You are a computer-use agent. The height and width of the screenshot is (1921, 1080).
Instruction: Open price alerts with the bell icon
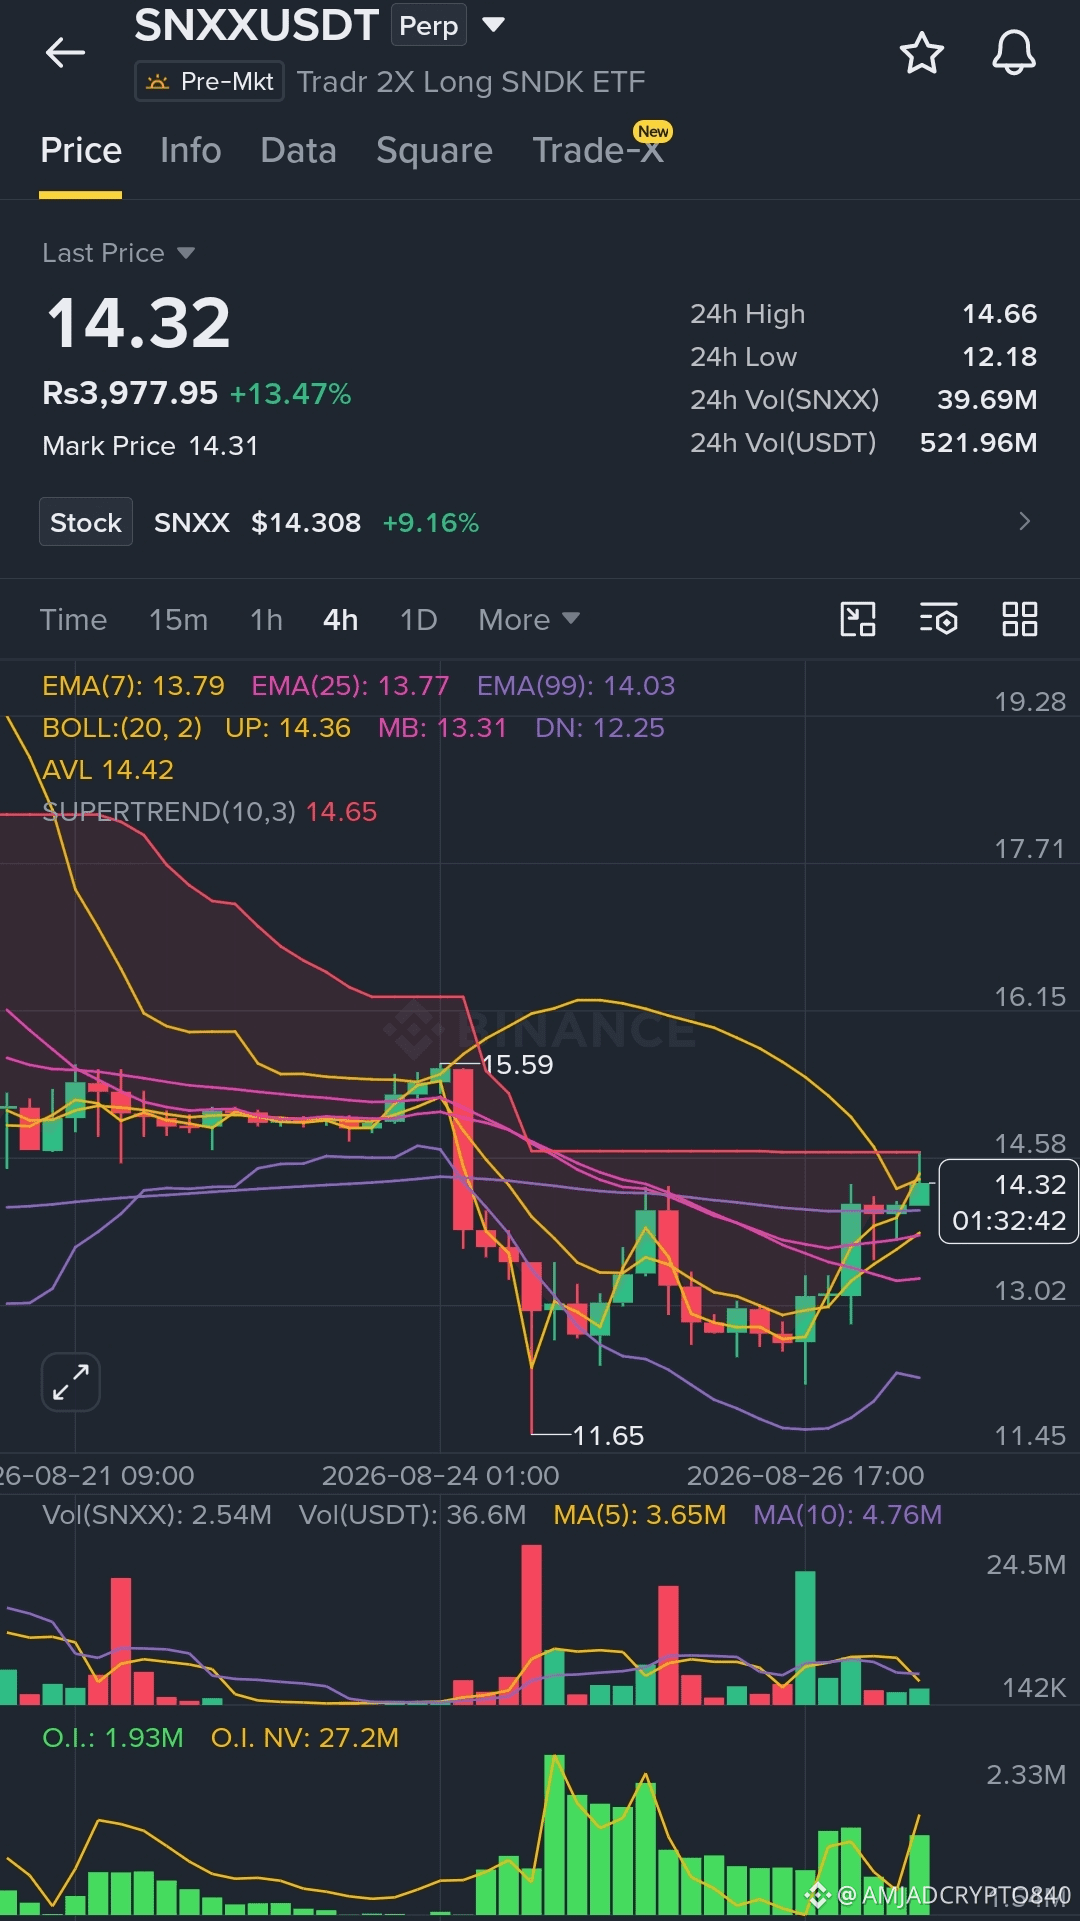pyautogui.click(x=1013, y=53)
